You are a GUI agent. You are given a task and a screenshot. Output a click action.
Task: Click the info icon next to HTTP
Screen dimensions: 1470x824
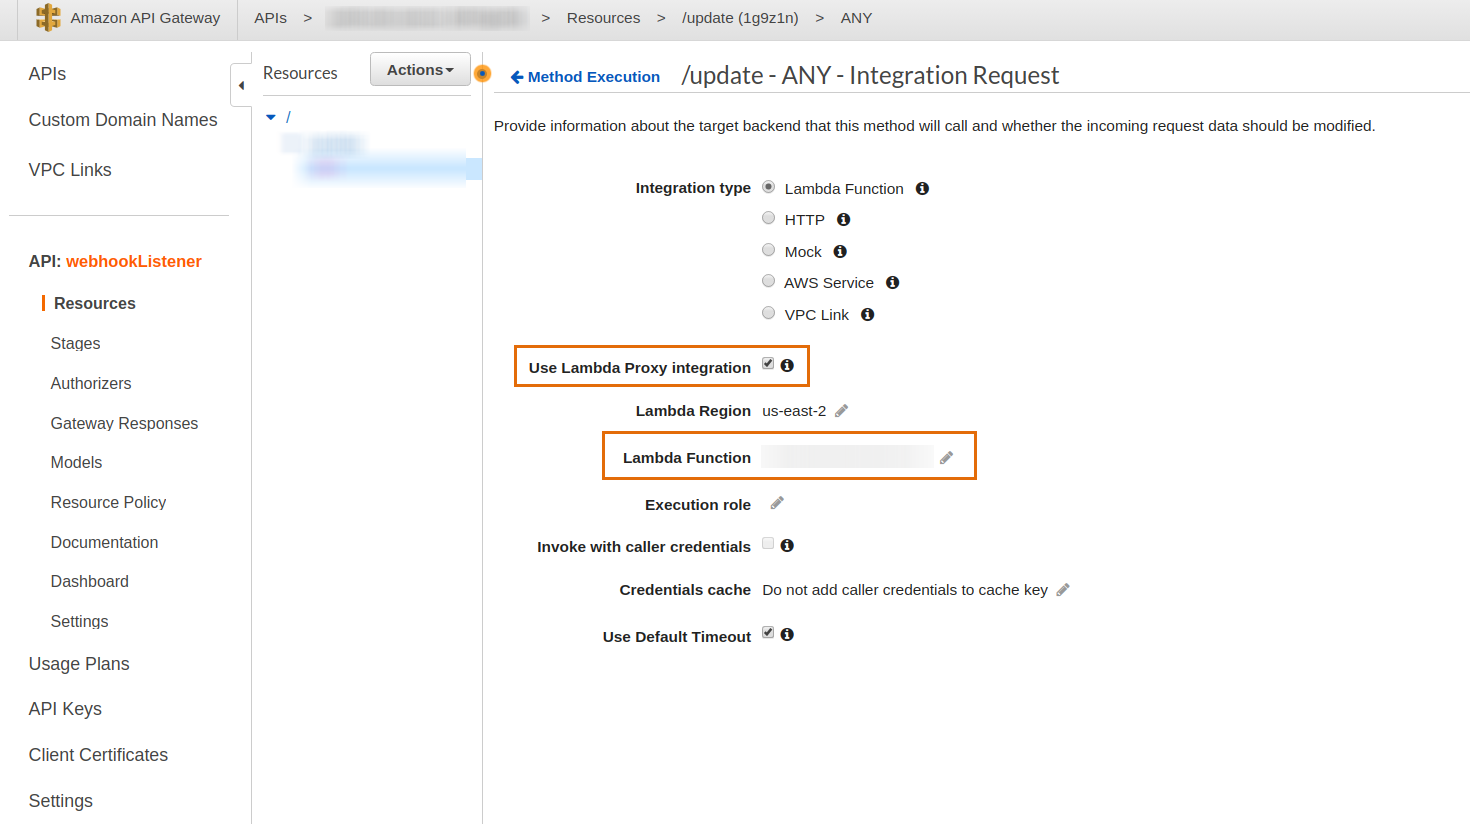coord(843,219)
